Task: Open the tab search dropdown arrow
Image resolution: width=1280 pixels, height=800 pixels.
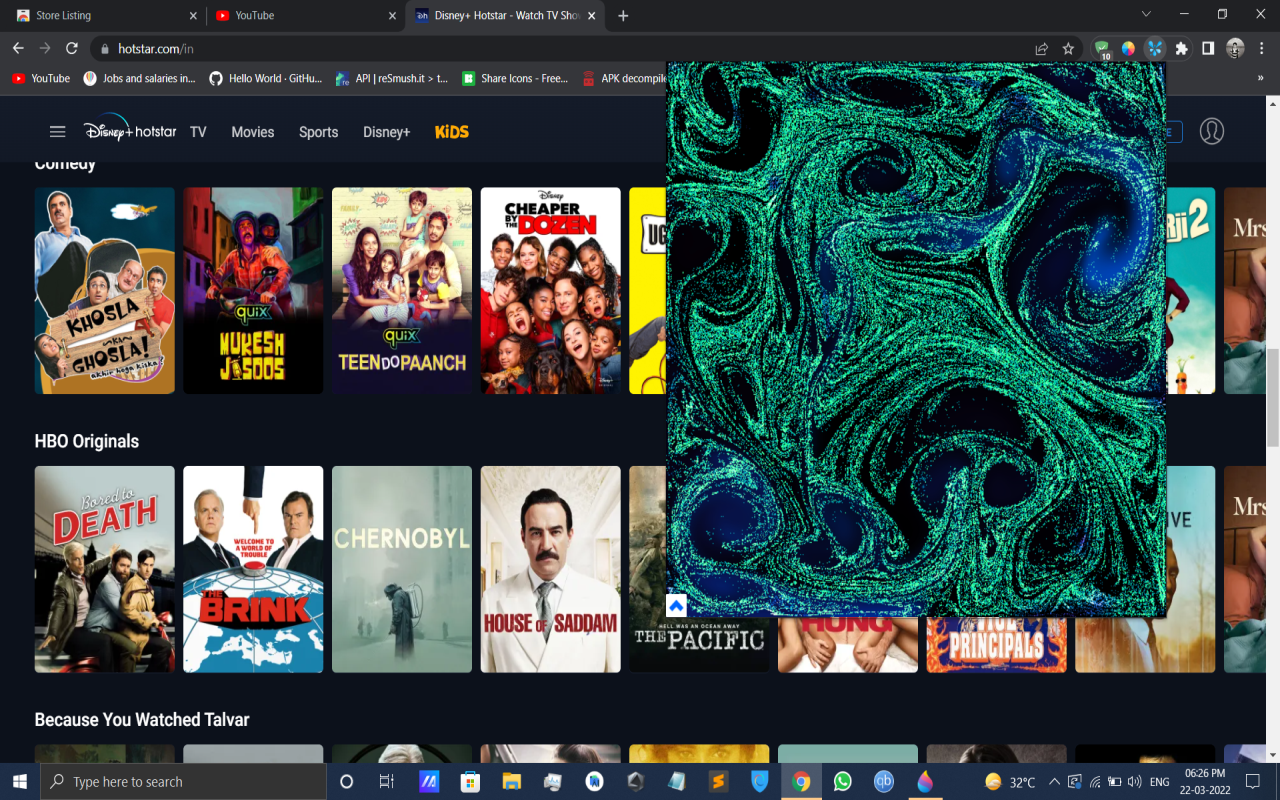Action: point(1146,15)
